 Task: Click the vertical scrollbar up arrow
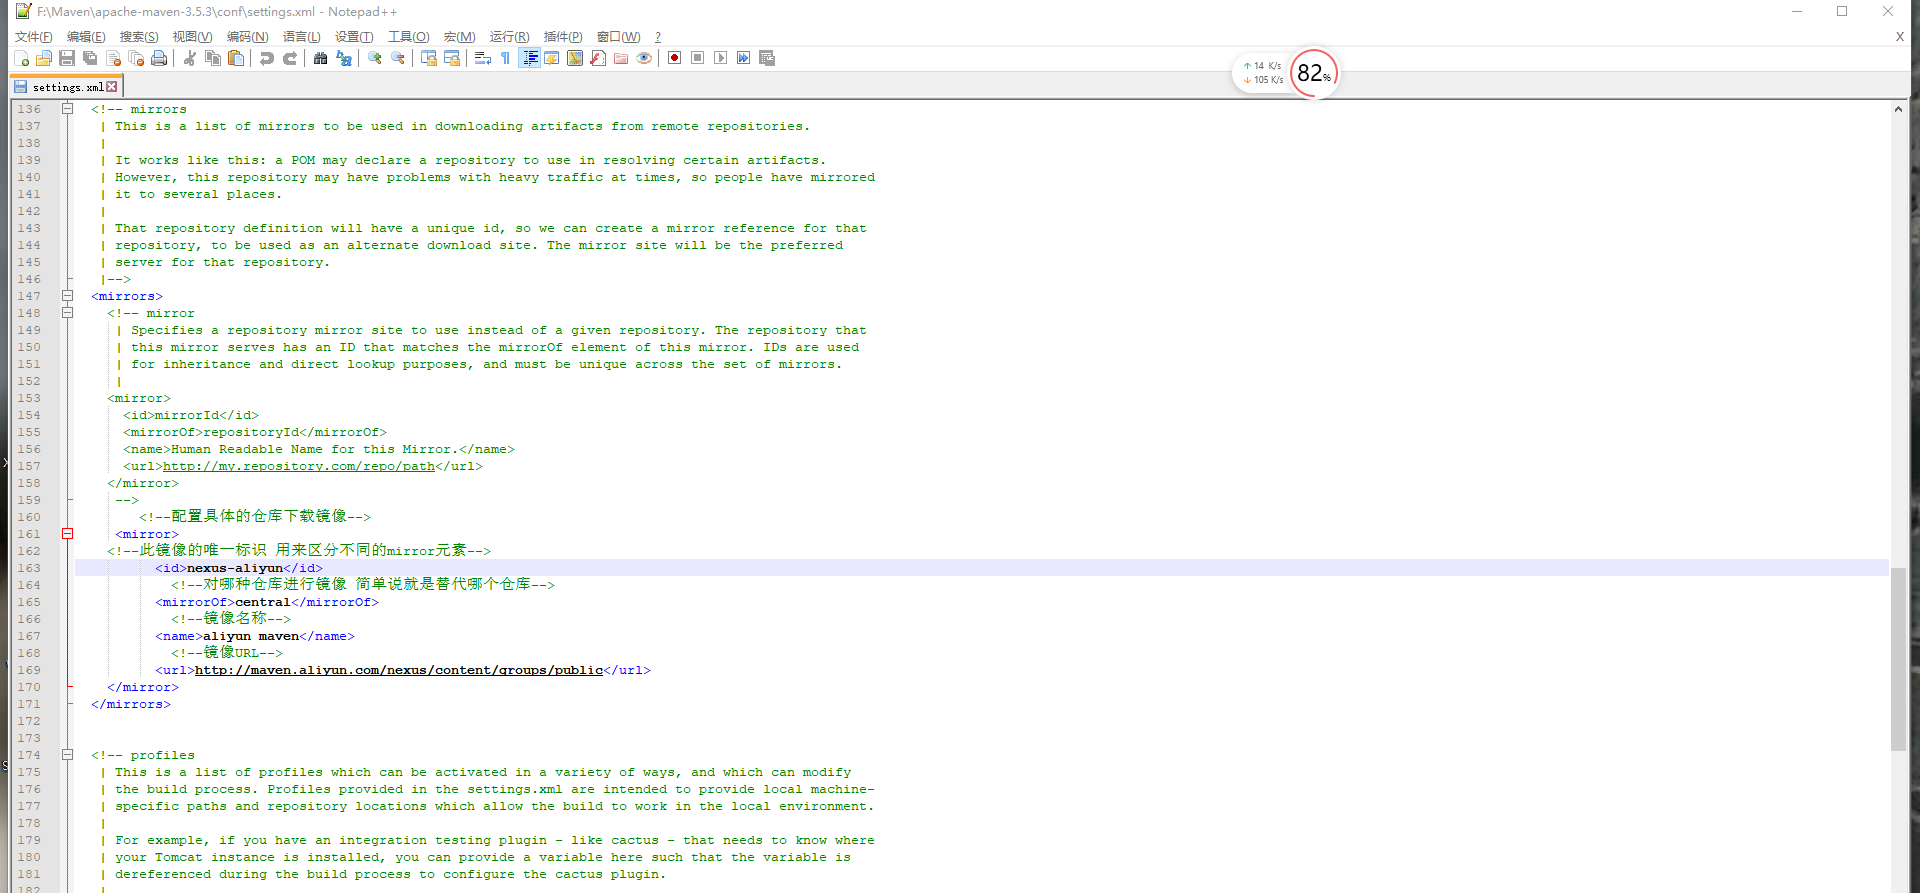(x=1898, y=109)
